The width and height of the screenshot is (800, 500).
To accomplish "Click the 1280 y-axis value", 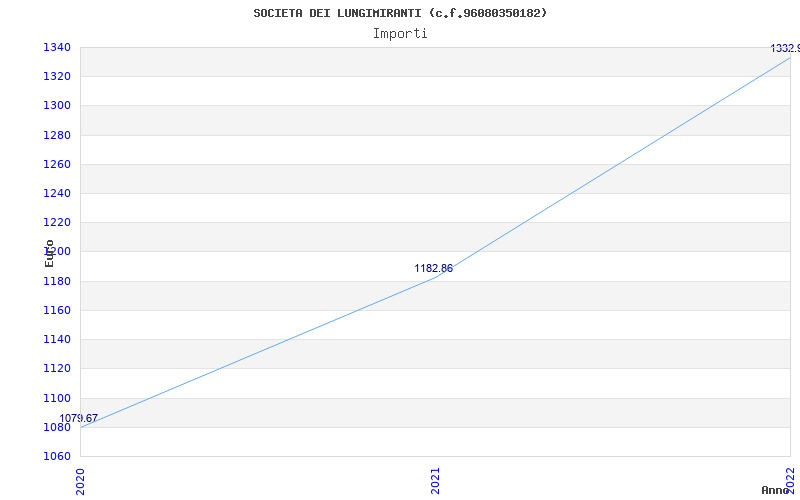I will [x=57, y=135].
